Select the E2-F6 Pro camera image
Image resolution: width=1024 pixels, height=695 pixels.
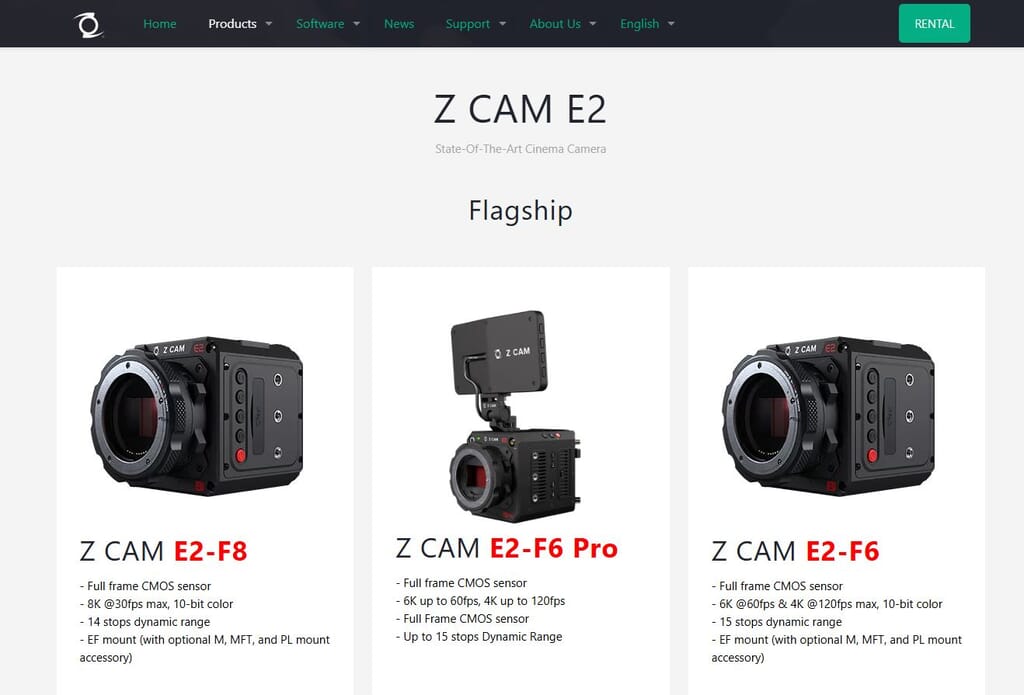point(515,416)
